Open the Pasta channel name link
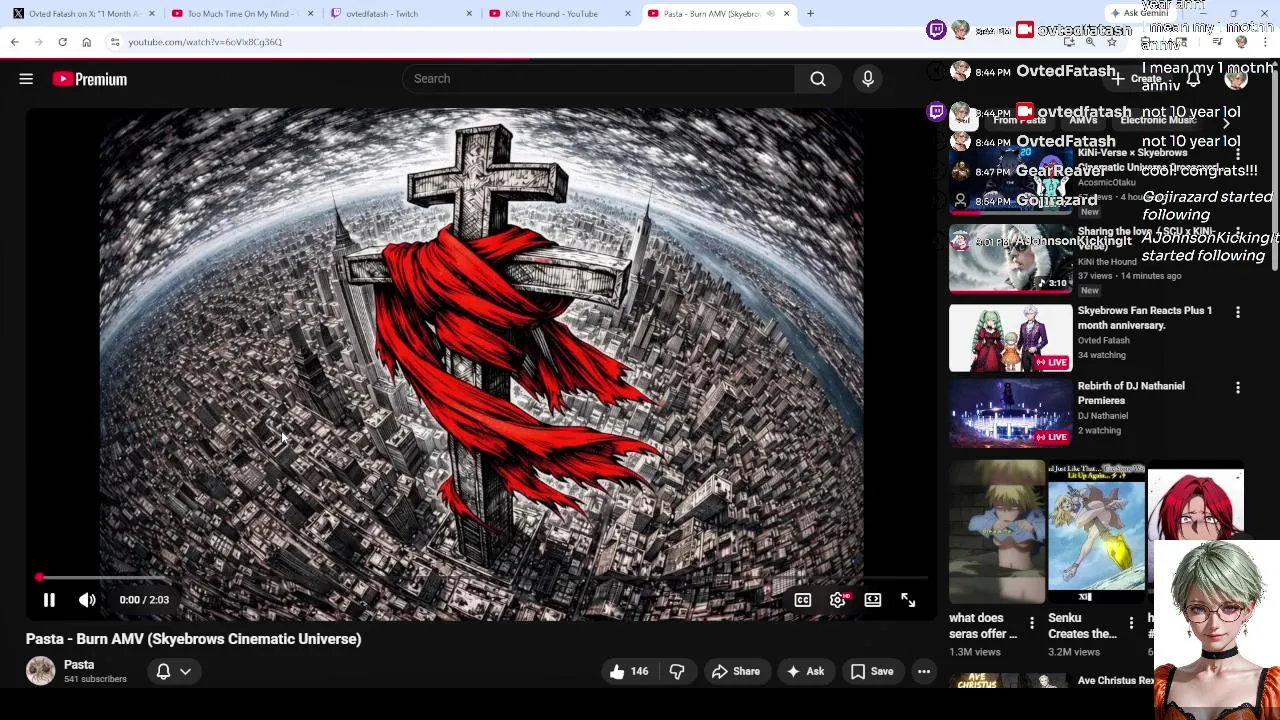Screen dimensions: 1280x720 coord(79,665)
